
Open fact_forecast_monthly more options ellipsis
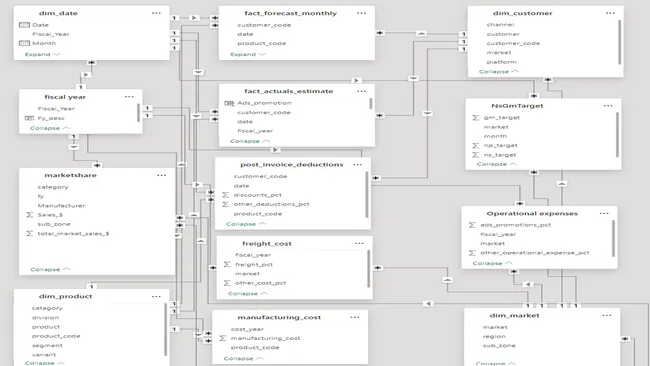tap(361, 13)
